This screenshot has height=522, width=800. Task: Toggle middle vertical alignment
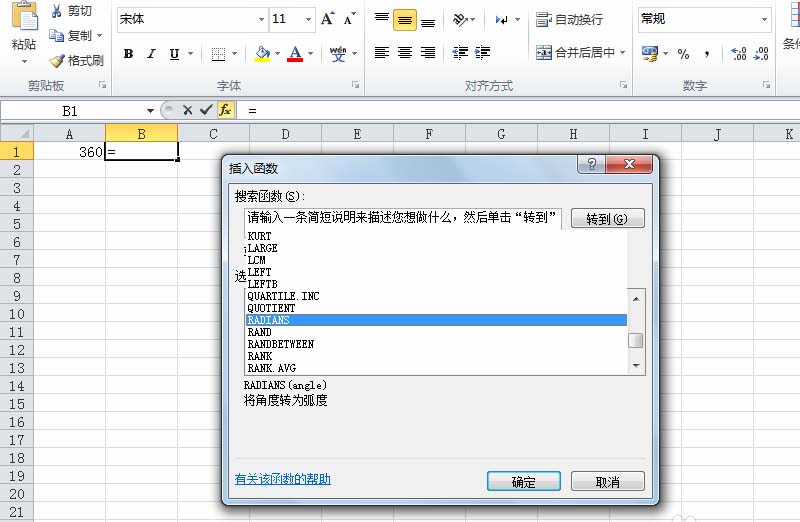405,20
